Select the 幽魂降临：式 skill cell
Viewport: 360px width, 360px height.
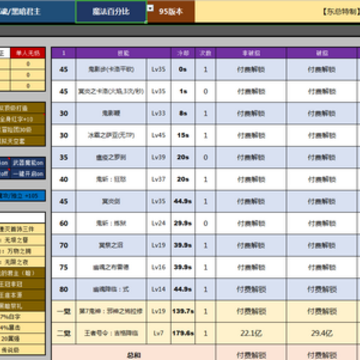[x=111, y=289]
